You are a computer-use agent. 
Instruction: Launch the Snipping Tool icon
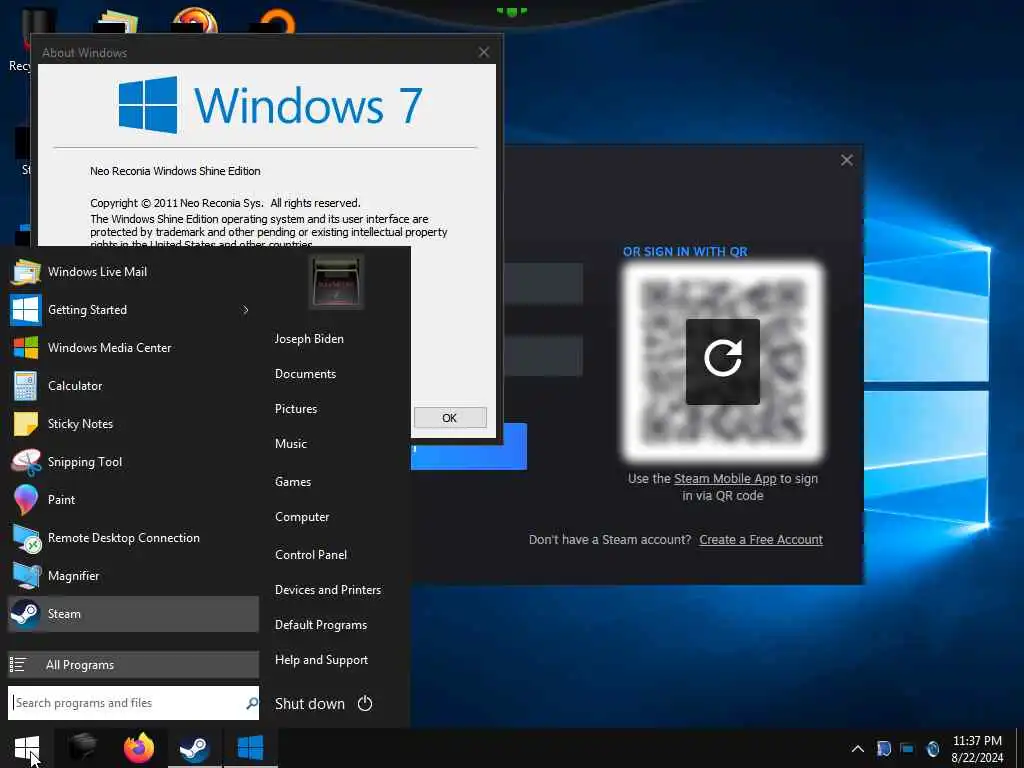[26, 462]
